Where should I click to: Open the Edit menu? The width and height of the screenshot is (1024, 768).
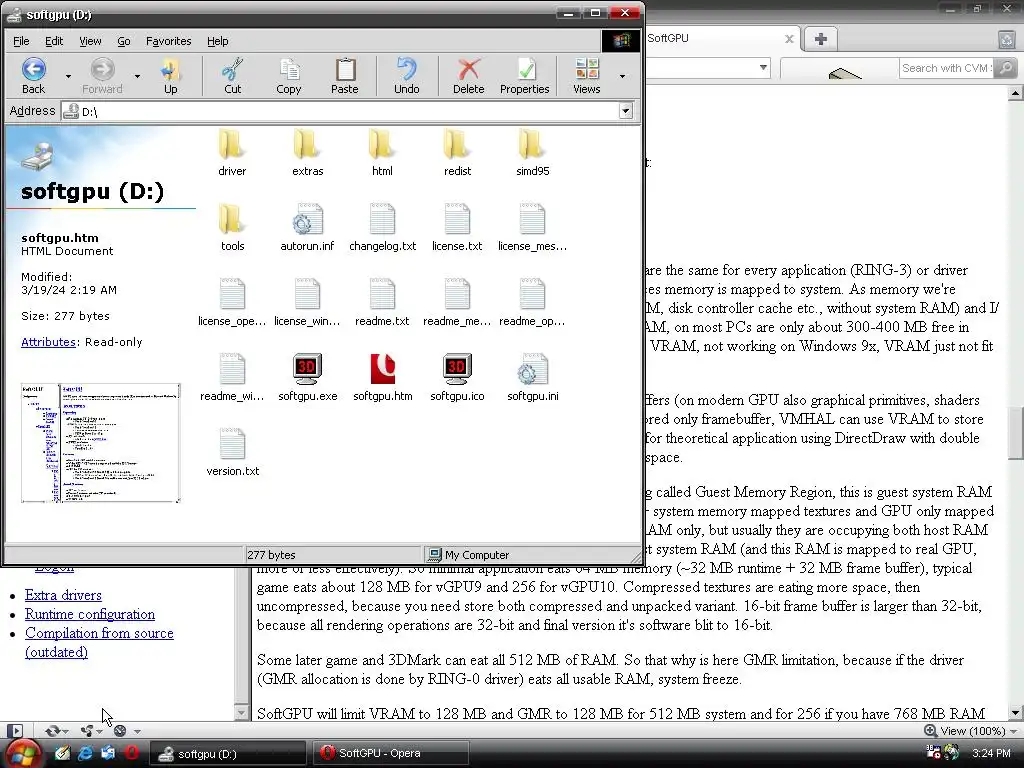[54, 41]
